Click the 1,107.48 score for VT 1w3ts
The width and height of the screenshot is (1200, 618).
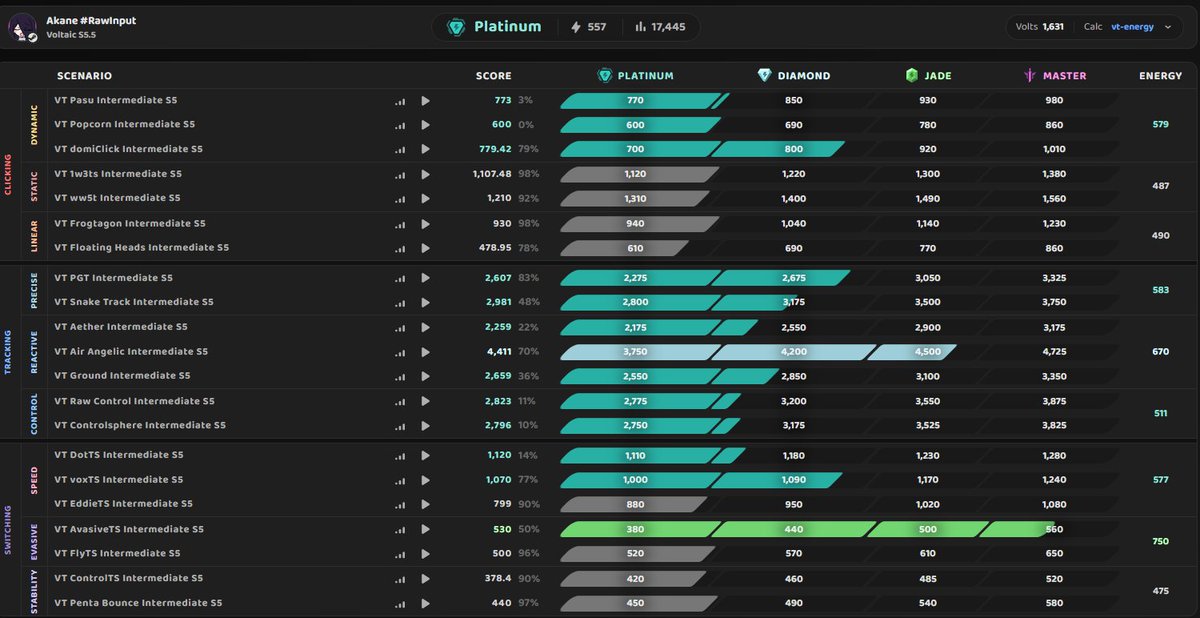coord(492,174)
